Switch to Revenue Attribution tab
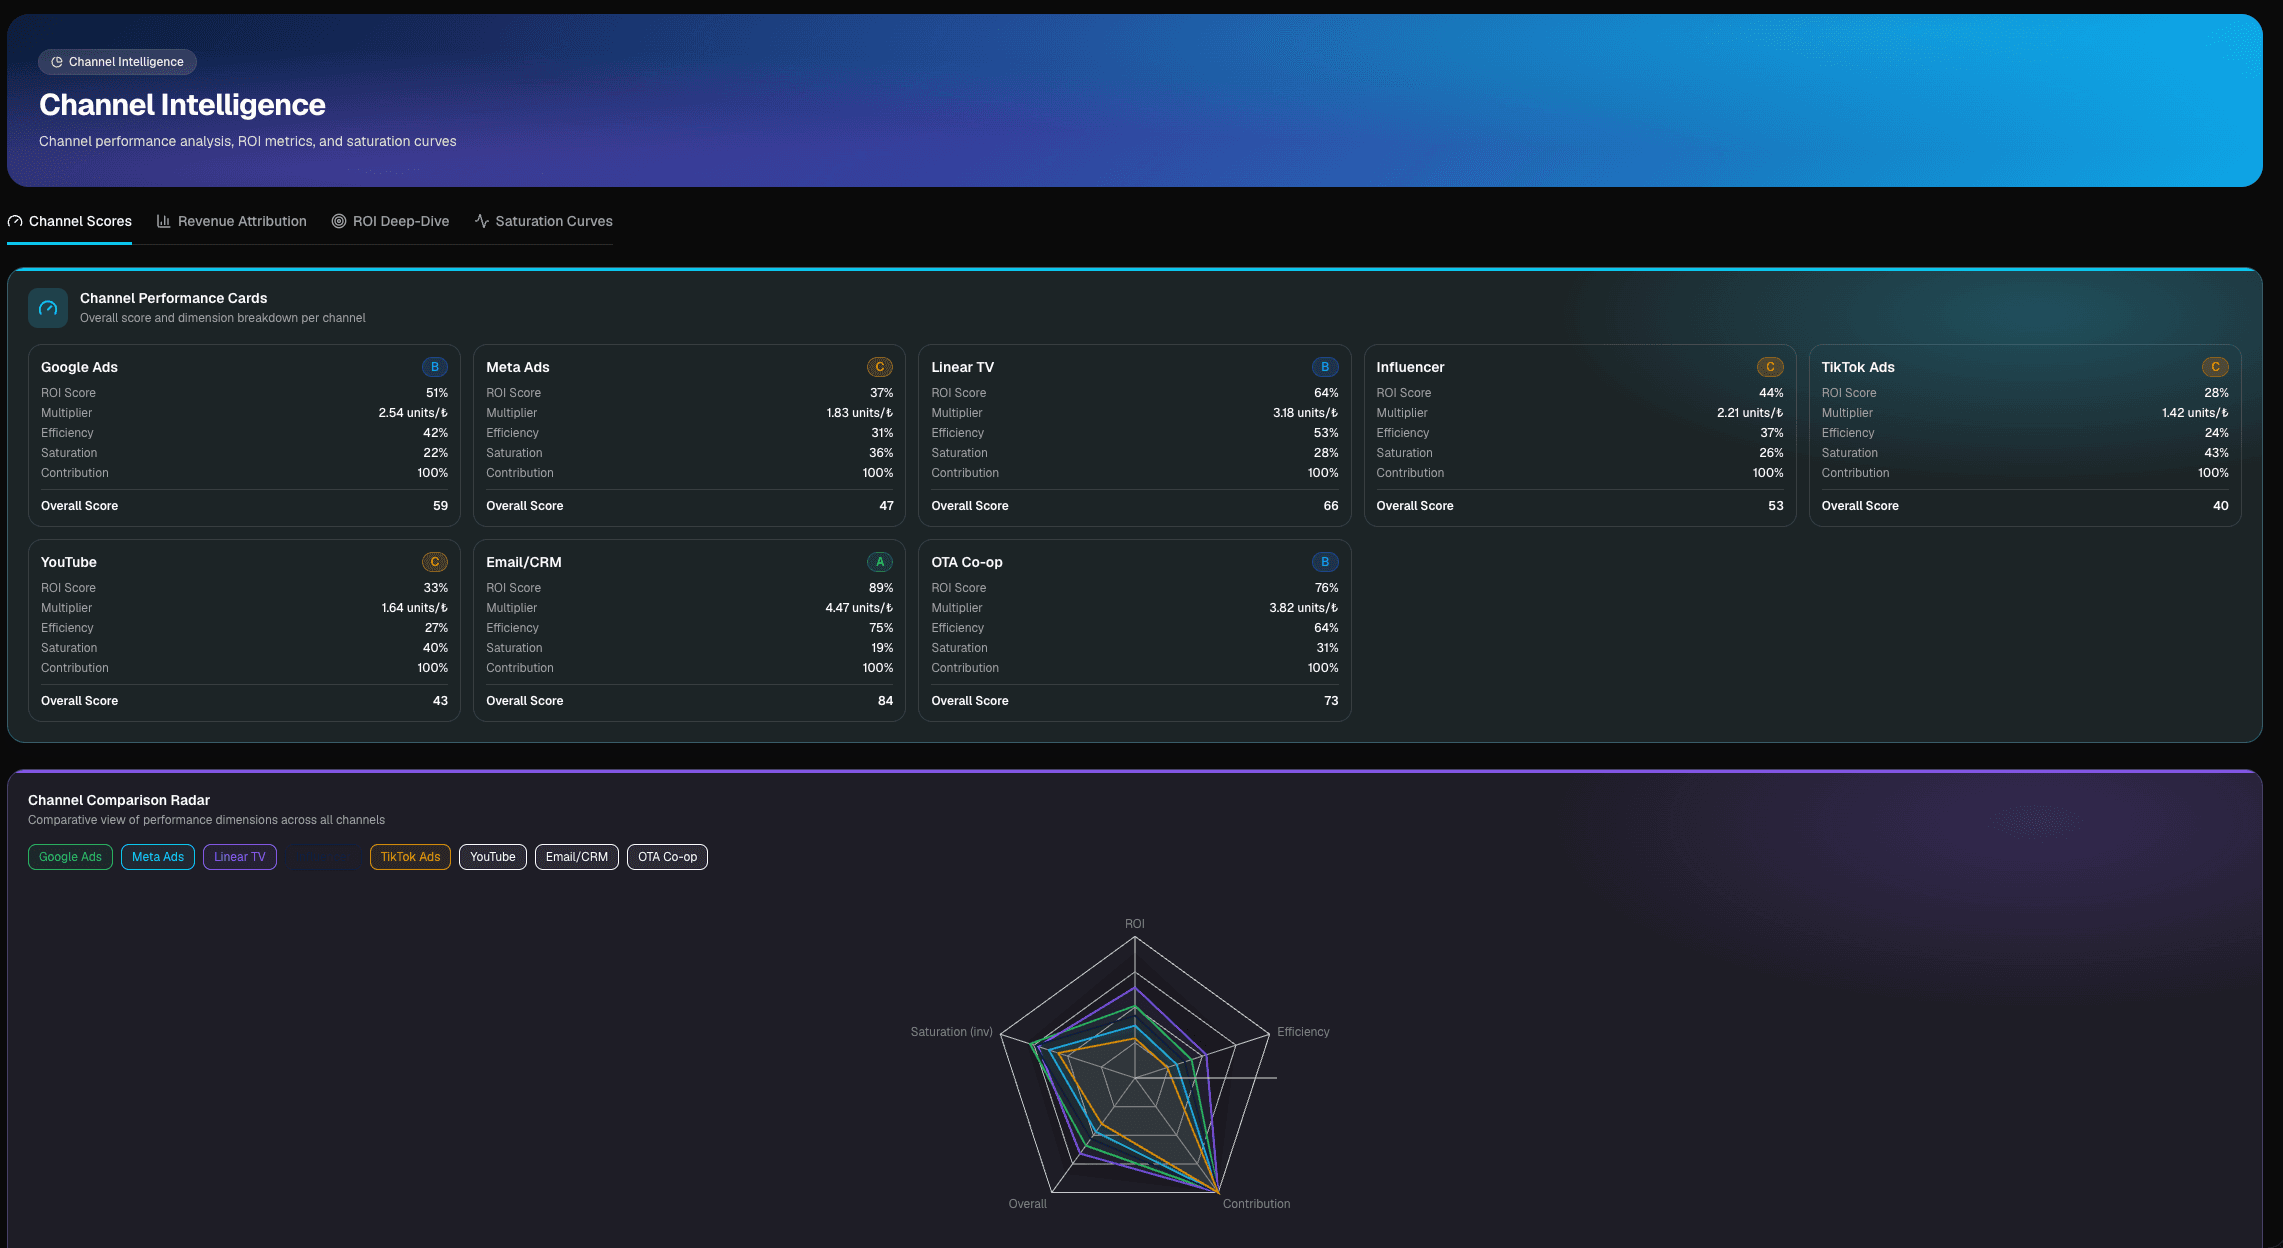 232,221
